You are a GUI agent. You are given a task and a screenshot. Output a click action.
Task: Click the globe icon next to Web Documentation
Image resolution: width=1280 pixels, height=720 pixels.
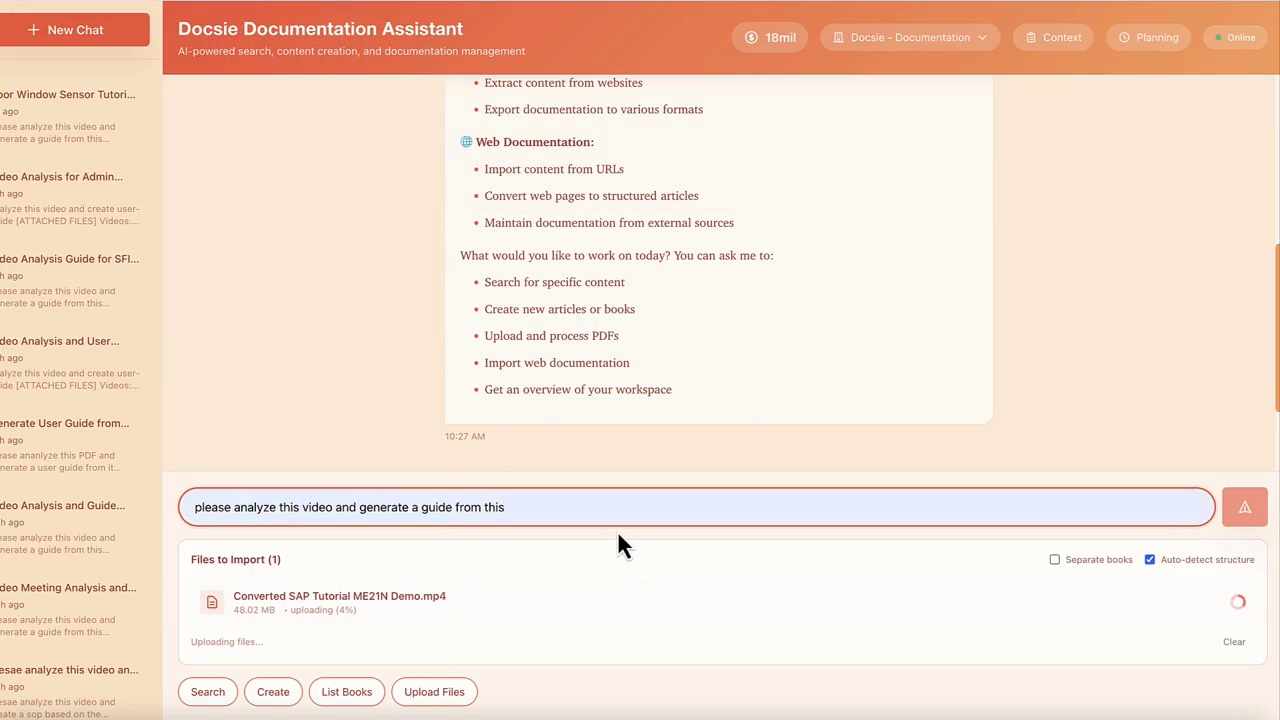(466, 141)
